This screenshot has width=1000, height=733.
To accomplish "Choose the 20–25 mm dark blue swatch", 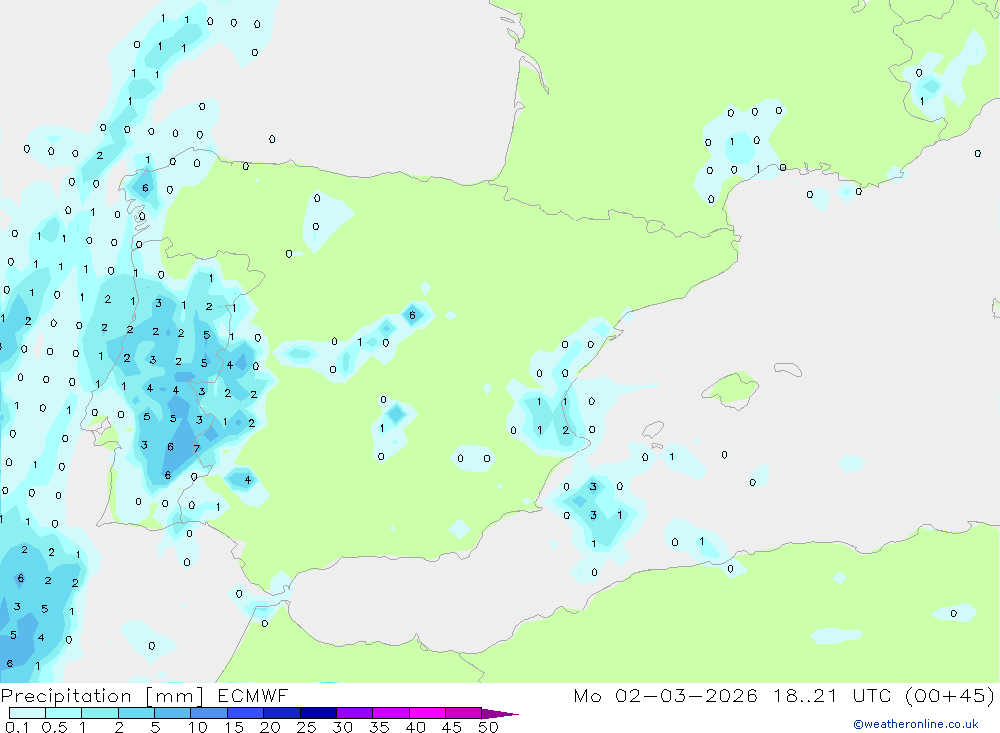I will (282, 713).
